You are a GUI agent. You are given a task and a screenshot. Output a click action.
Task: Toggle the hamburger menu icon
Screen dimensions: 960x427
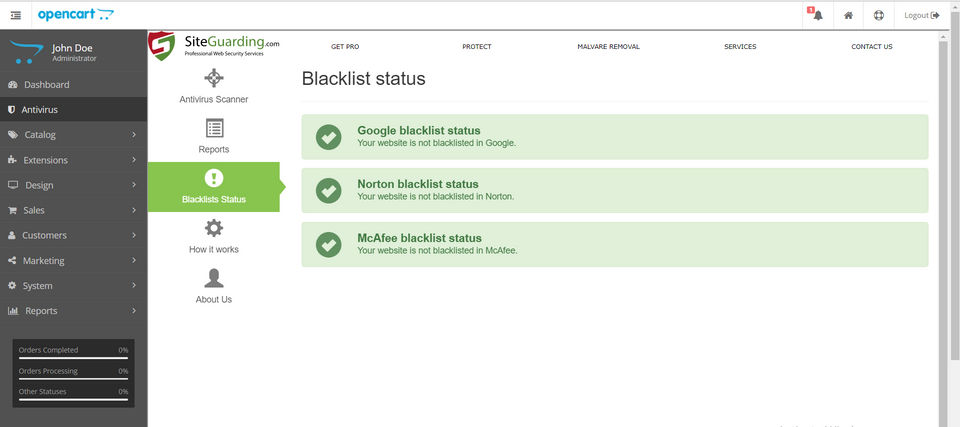[x=15, y=15]
